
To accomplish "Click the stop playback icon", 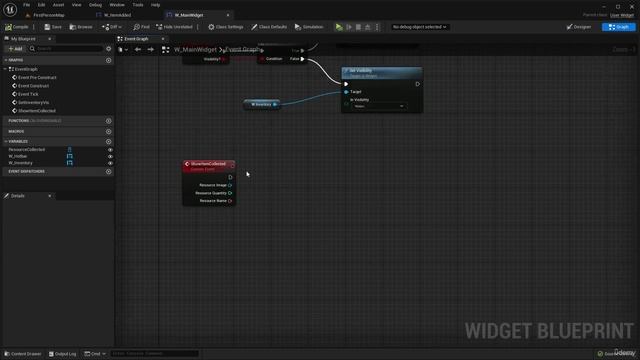I will pos(358,27).
